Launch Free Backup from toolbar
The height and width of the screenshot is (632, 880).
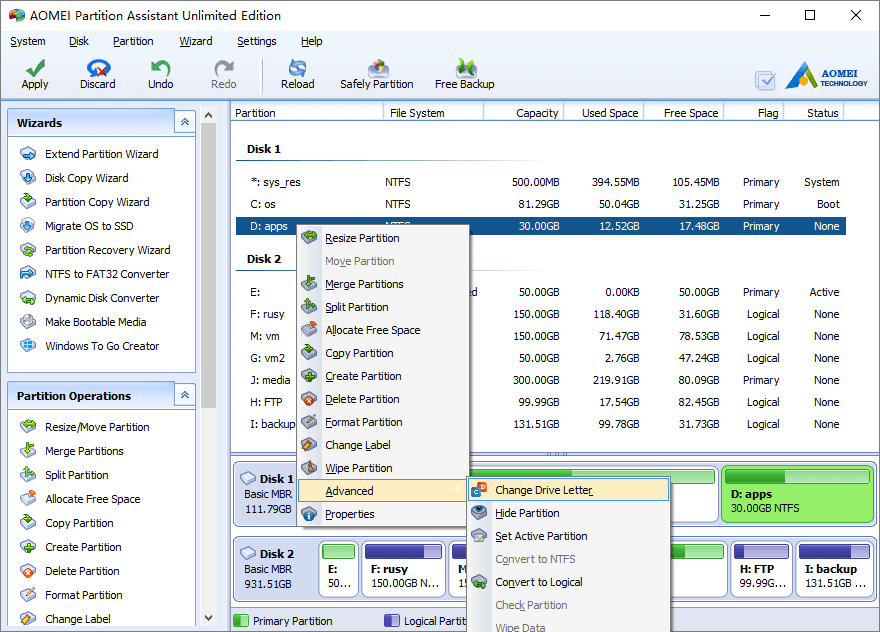pyautogui.click(x=465, y=75)
